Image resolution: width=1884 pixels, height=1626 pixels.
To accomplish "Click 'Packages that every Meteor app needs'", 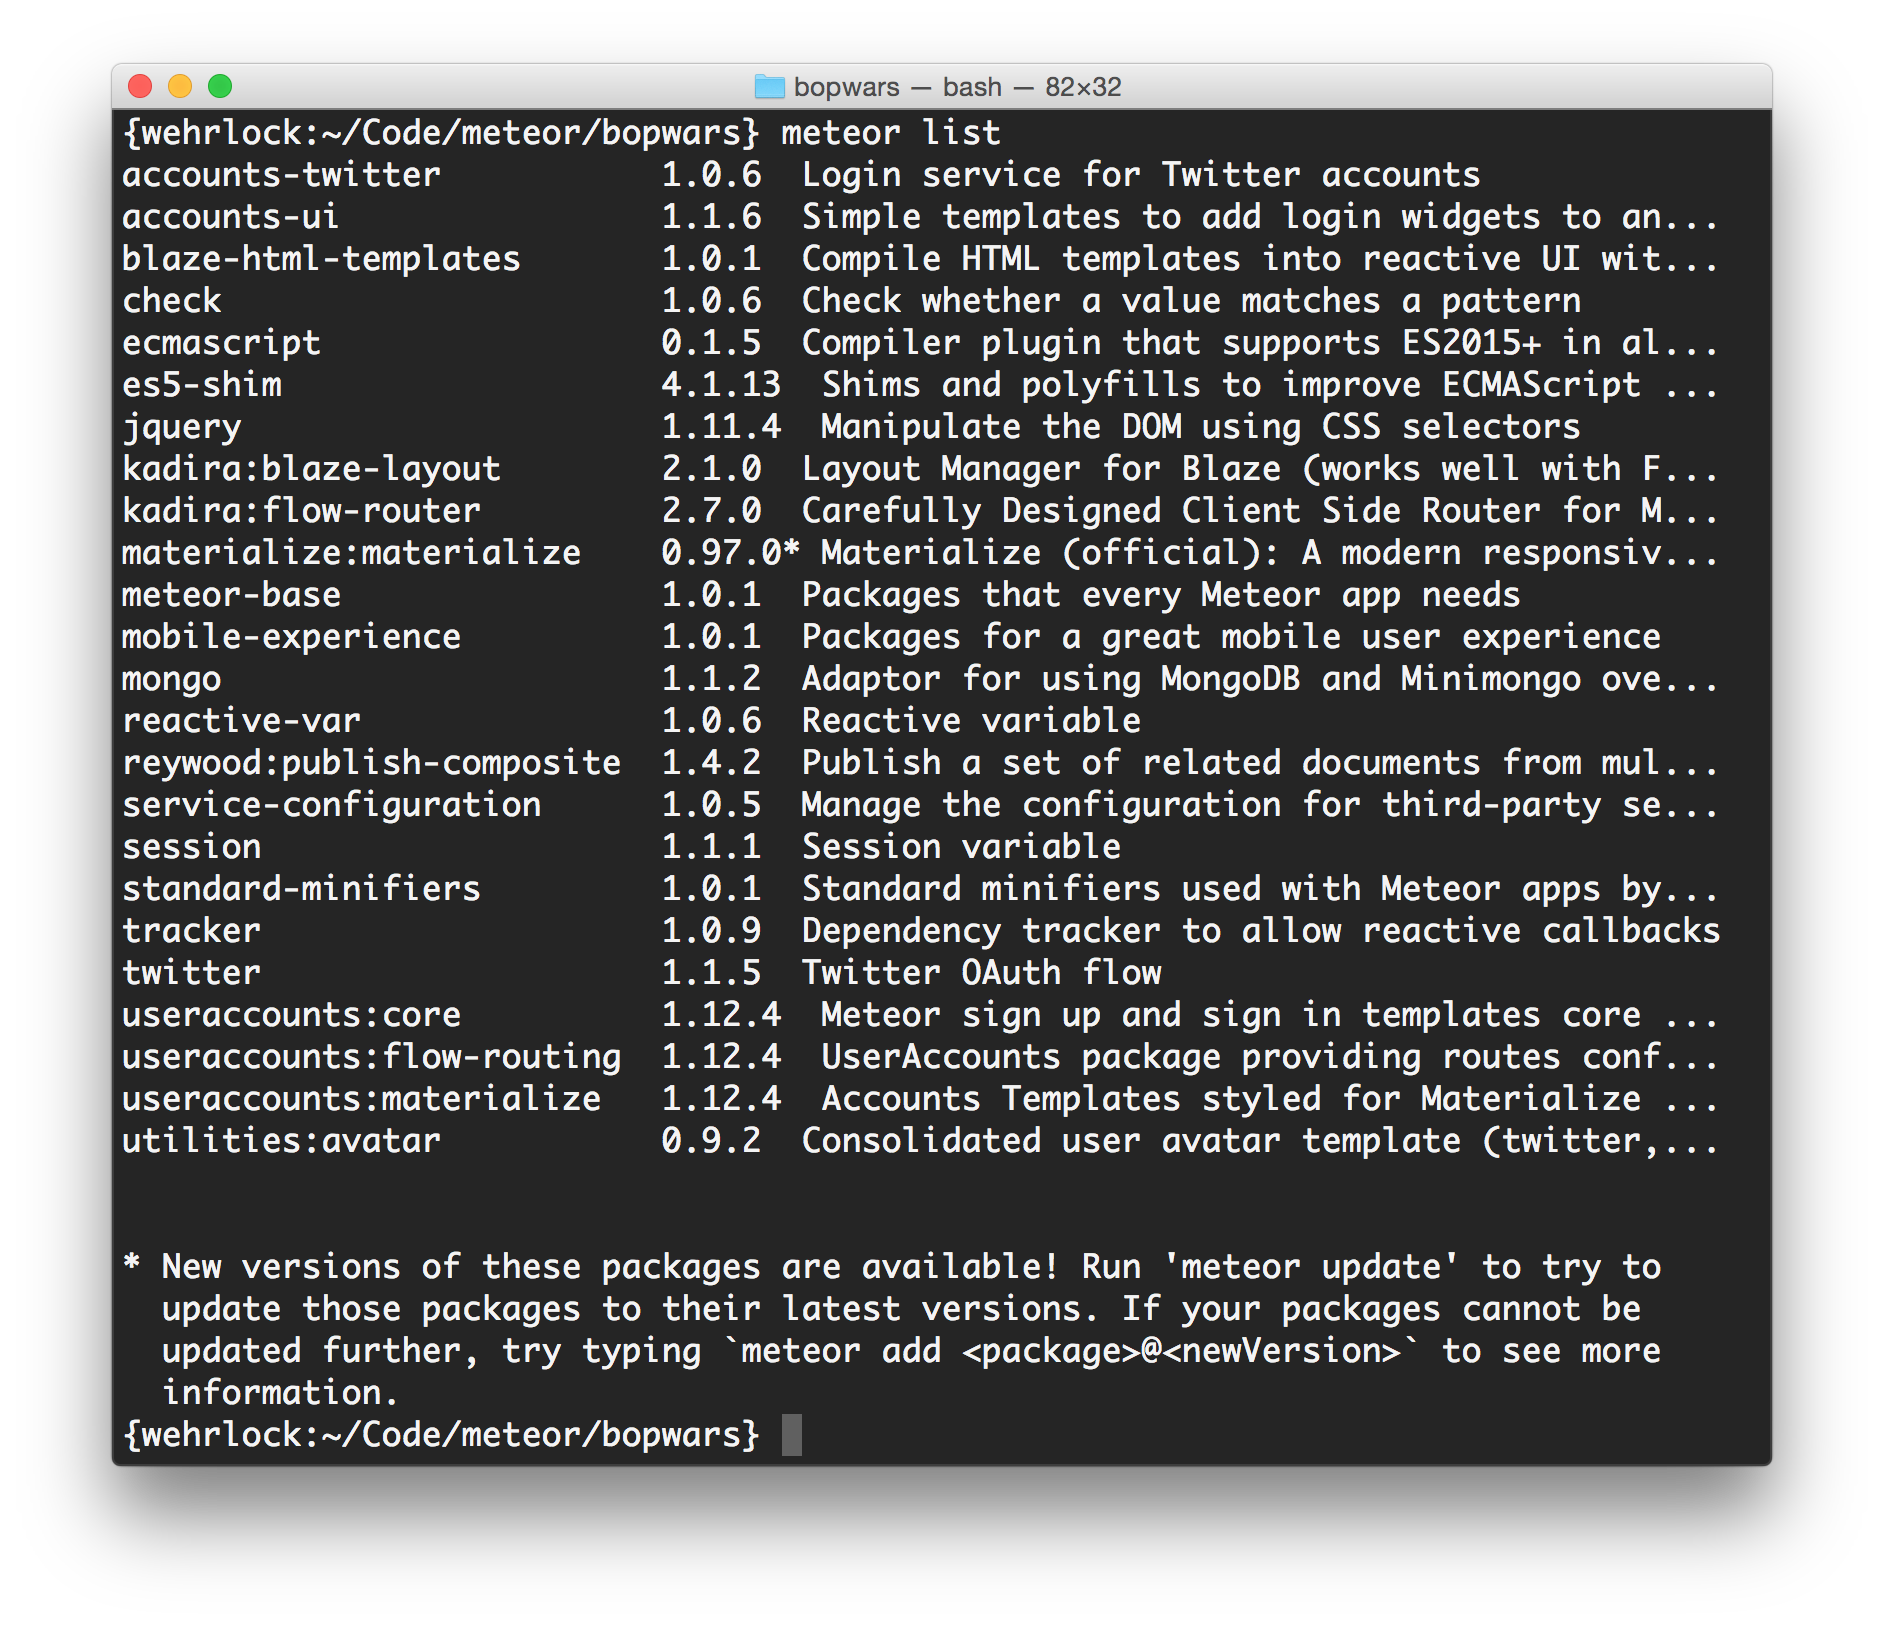I will [1161, 595].
